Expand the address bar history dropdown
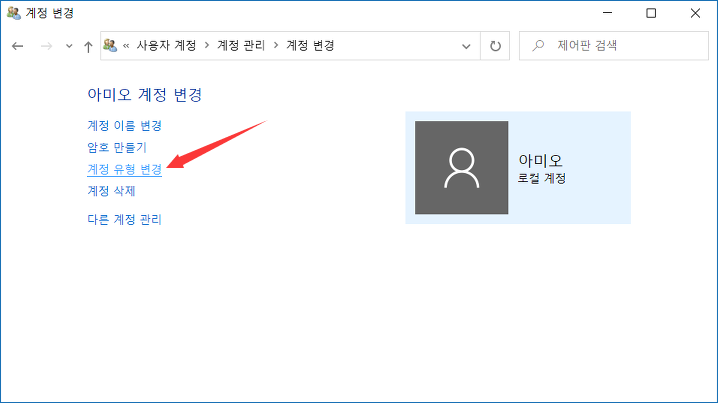The image size is (718, 403). pos(467,46)
